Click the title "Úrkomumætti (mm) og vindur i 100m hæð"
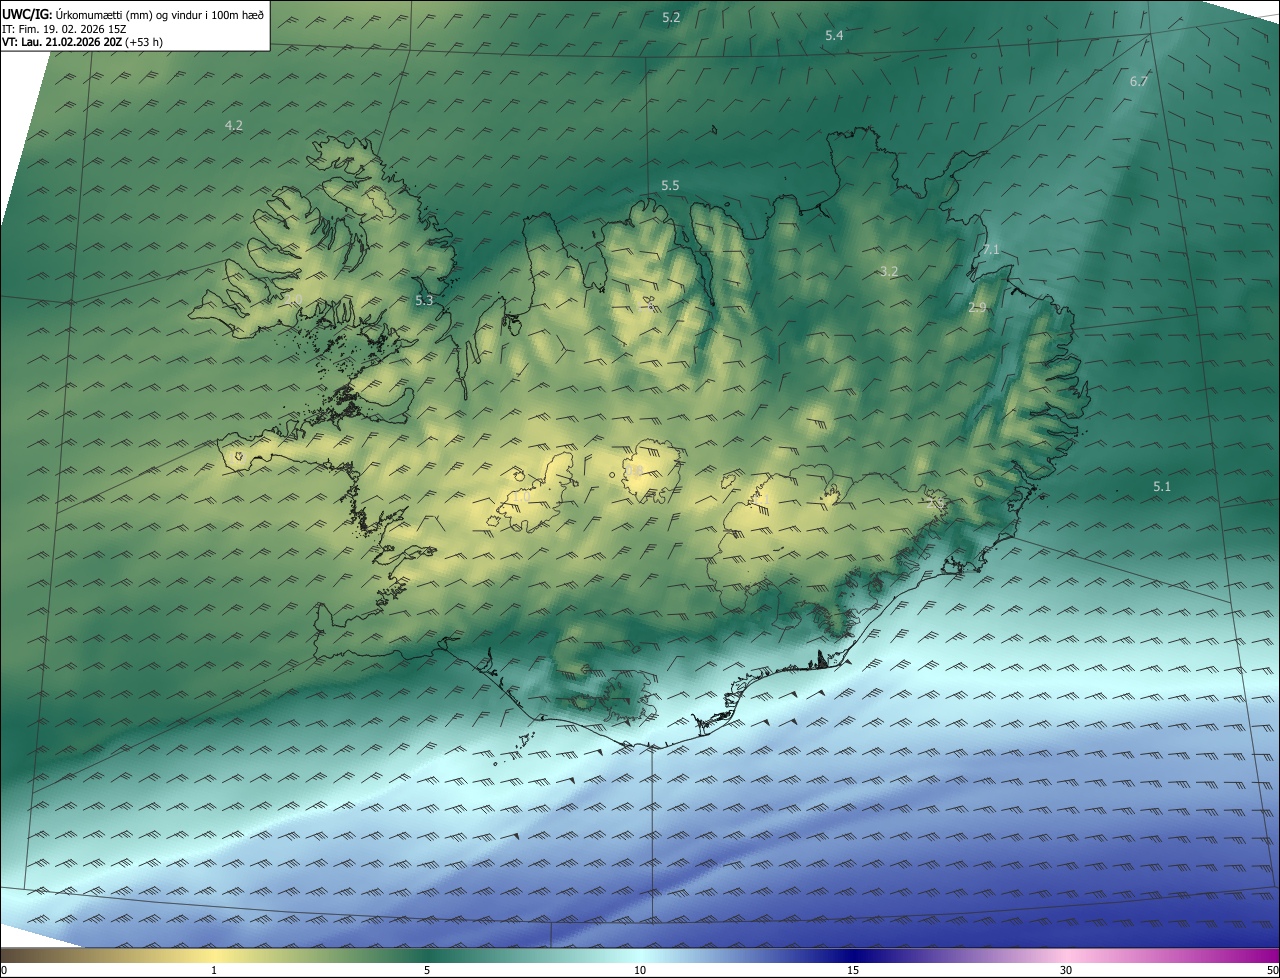The height and width of the screenshot is (978, 1280). coord(160,14)
